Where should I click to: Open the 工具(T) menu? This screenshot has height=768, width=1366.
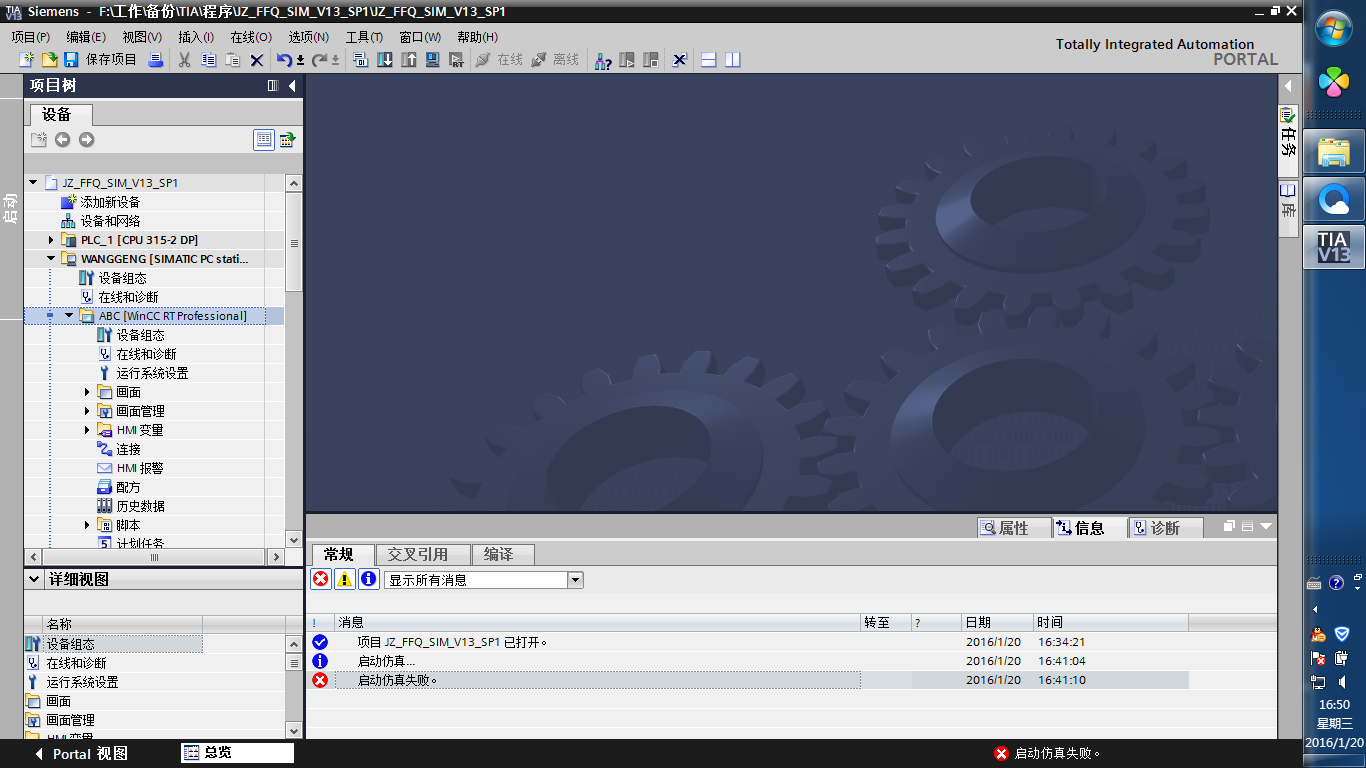[364, 37]
